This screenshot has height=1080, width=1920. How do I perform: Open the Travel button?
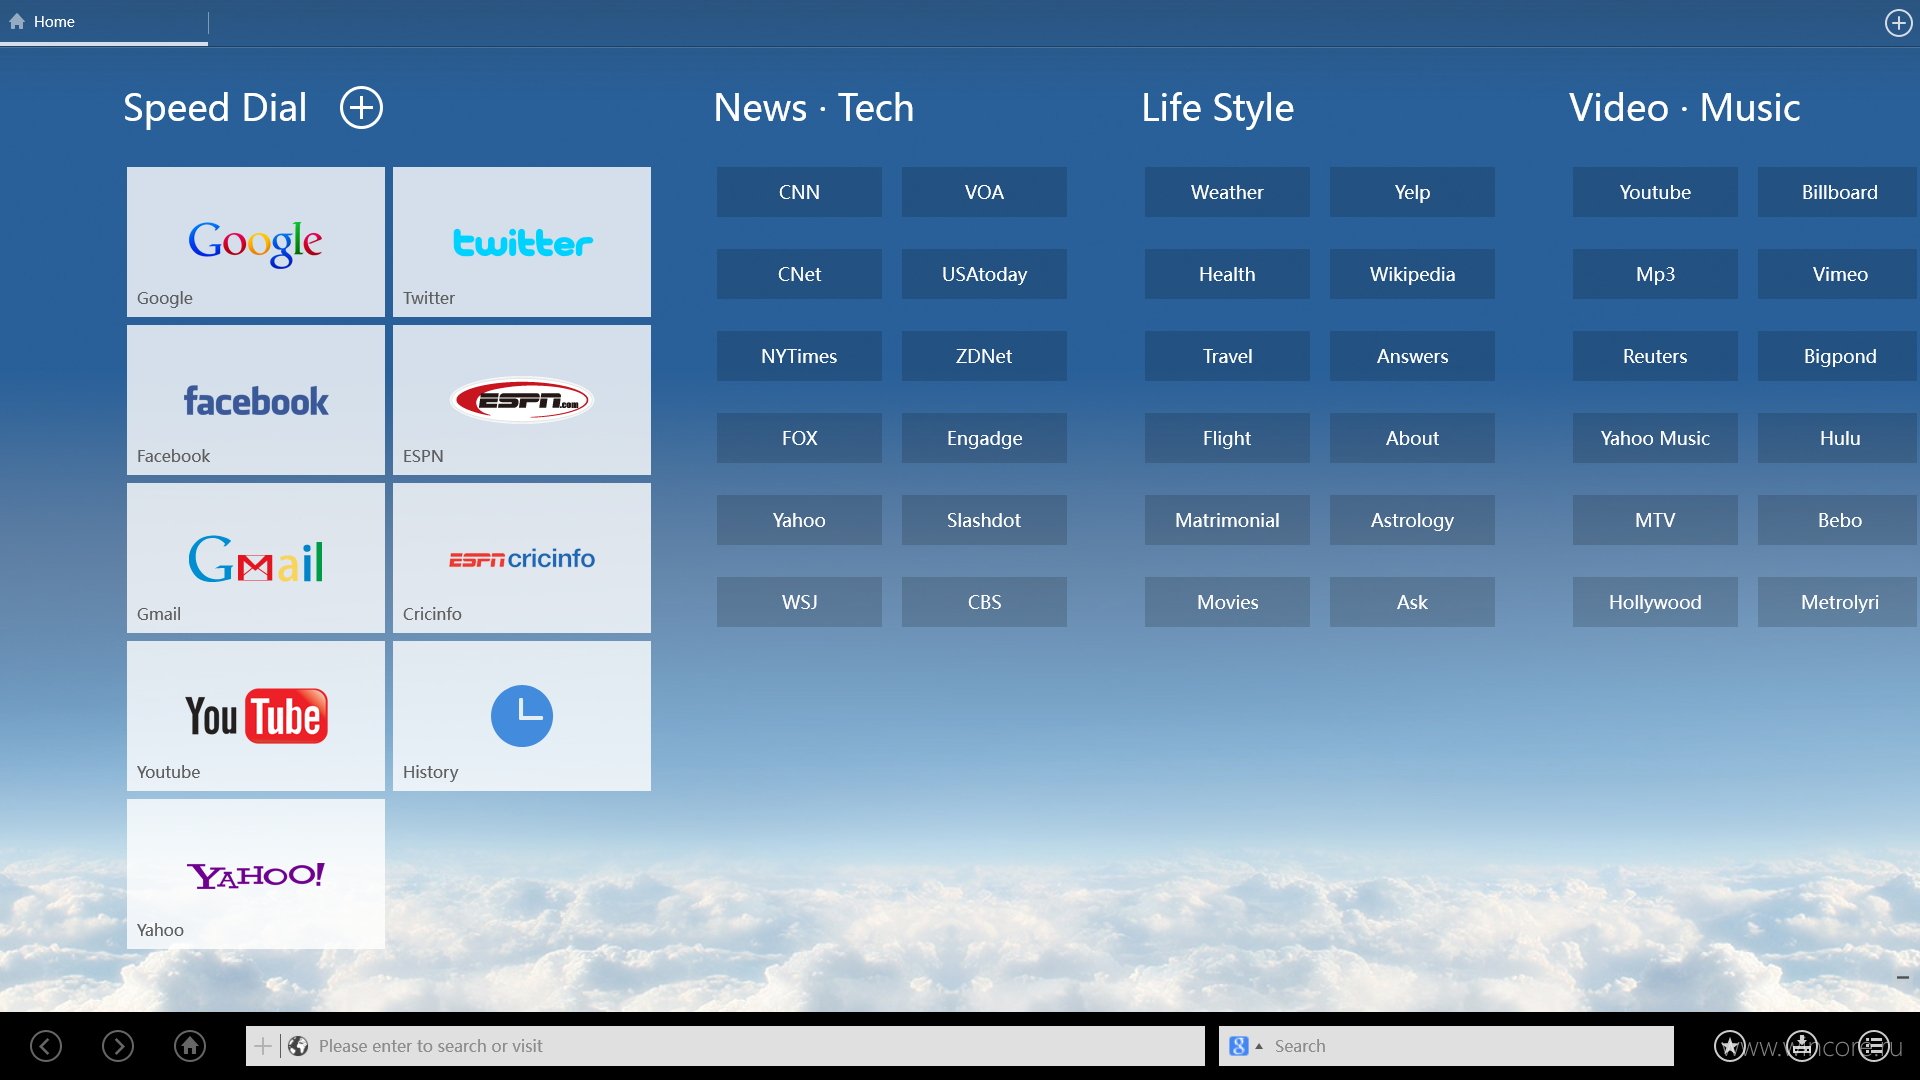point(1227,356)
